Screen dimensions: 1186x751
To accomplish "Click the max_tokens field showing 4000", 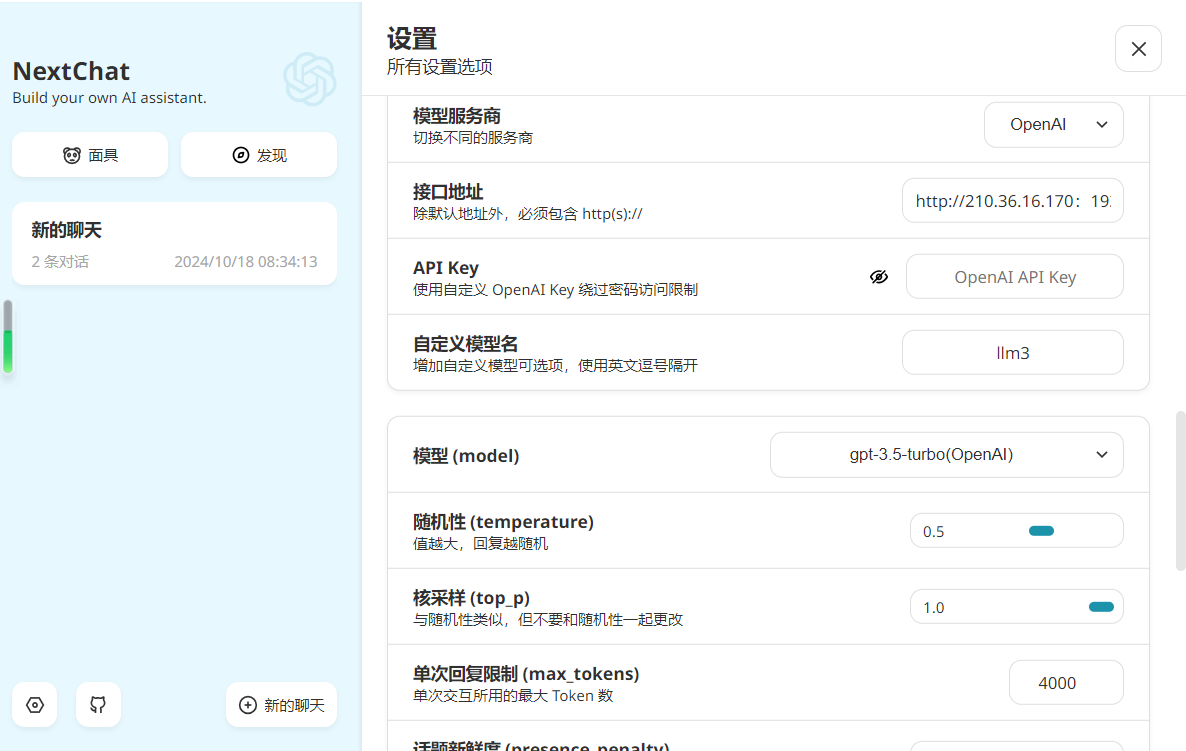I will click(x=1066, y=683).
